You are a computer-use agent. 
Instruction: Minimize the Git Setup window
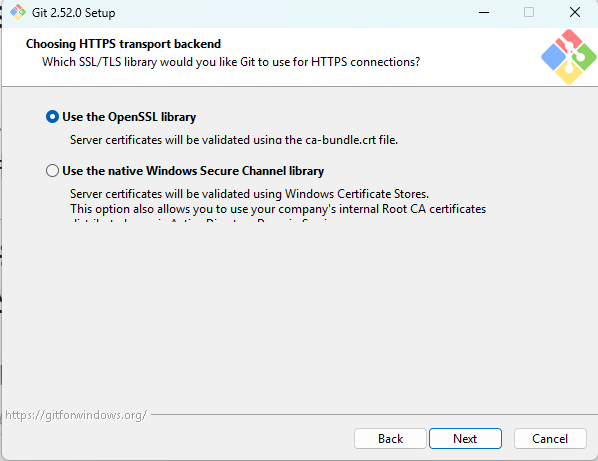tap(484, 12)
